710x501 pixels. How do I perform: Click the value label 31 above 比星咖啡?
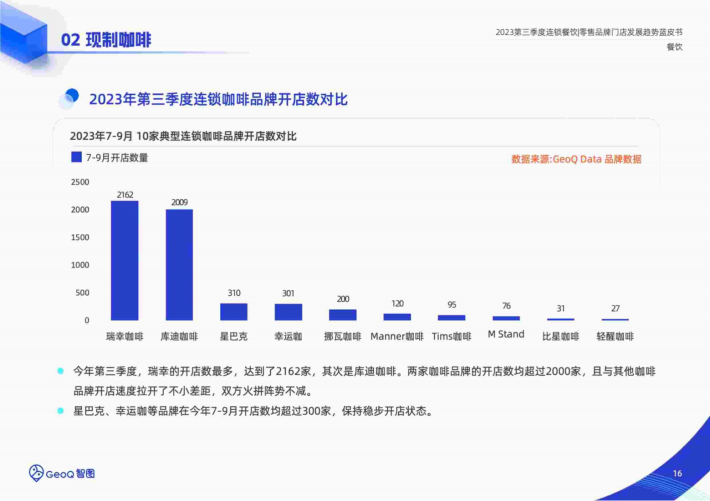point(561,308)
